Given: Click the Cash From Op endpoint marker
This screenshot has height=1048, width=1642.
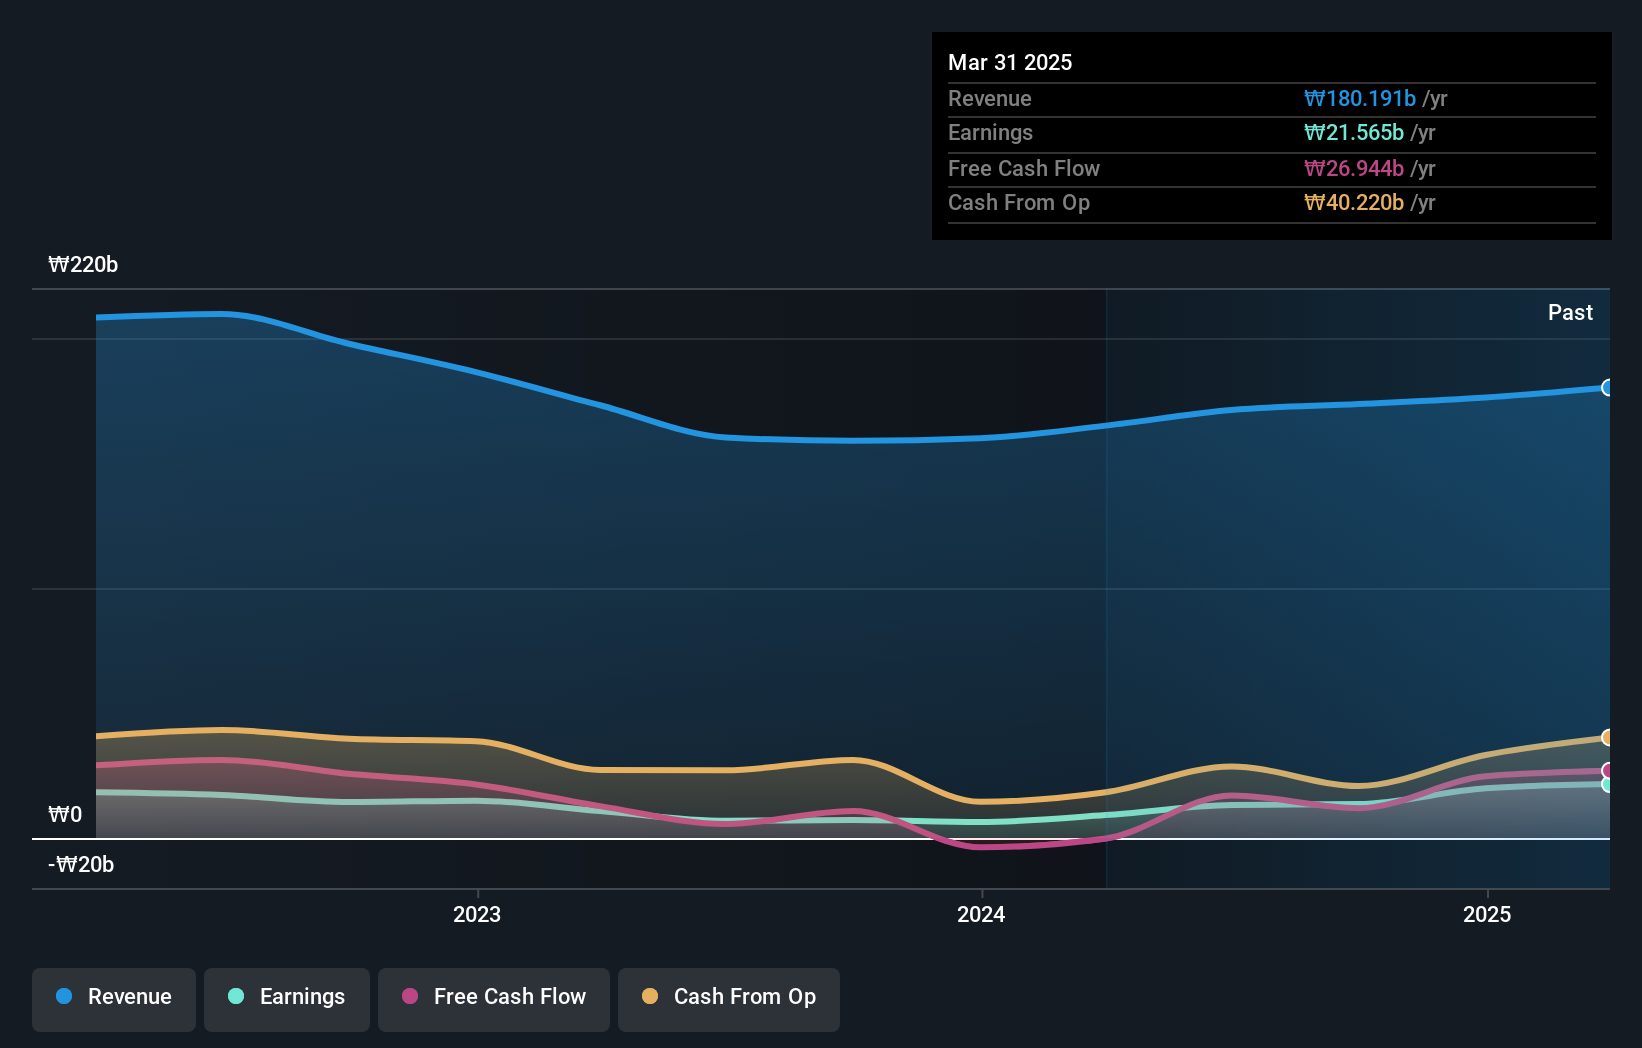Looking at the screenshot, I should (x=1607, y=738).
